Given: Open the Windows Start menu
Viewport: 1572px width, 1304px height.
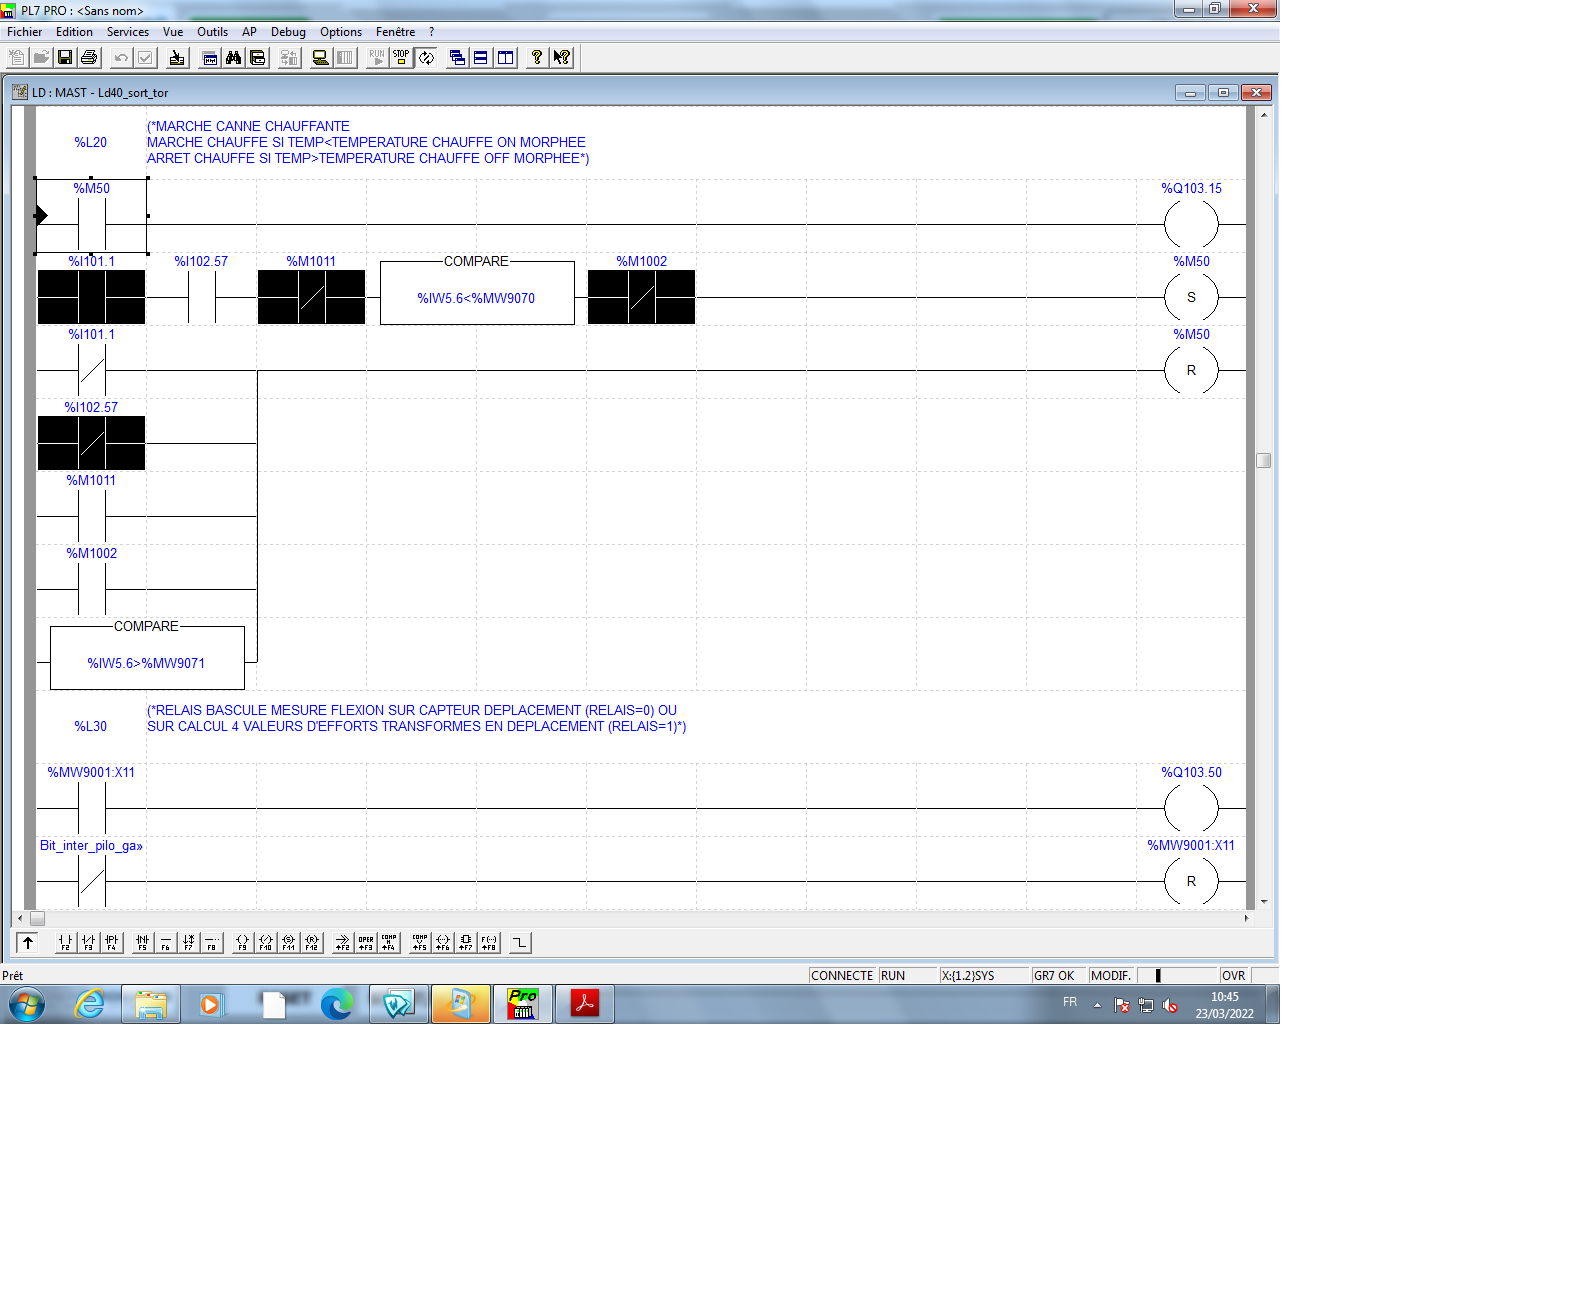Looking at the screenshot, I should tap(27, 1004).
